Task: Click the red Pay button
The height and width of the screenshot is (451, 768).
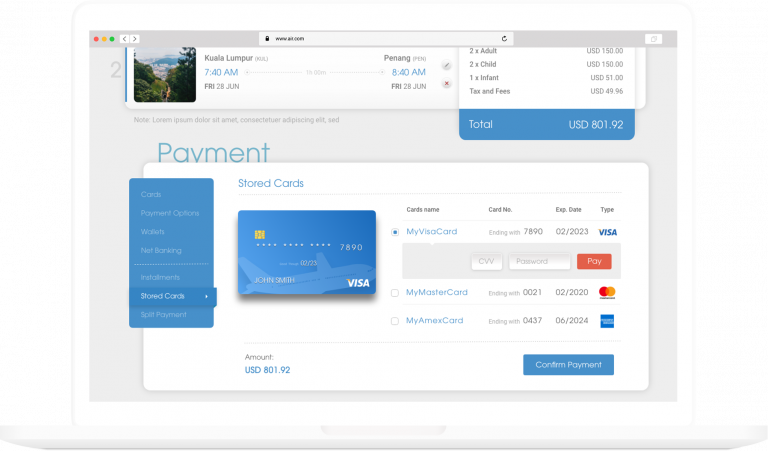Action: [x=594, y=261]
